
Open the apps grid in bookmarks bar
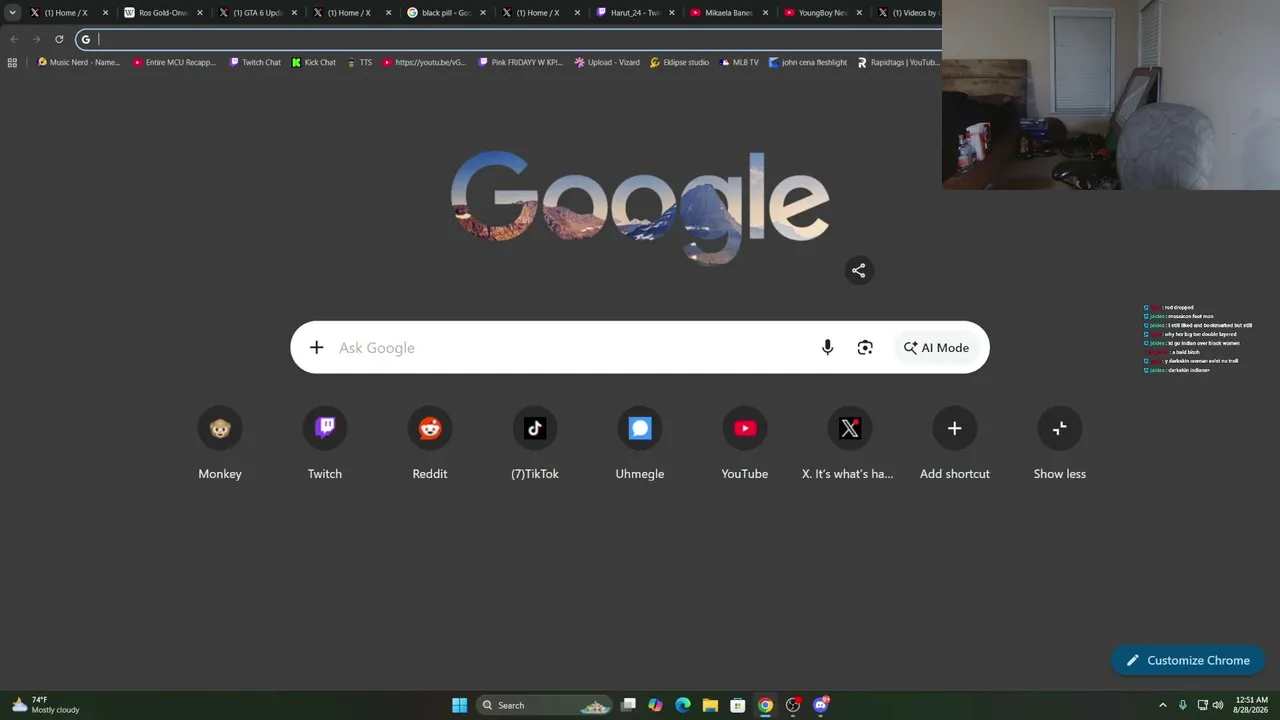(12, 62)
